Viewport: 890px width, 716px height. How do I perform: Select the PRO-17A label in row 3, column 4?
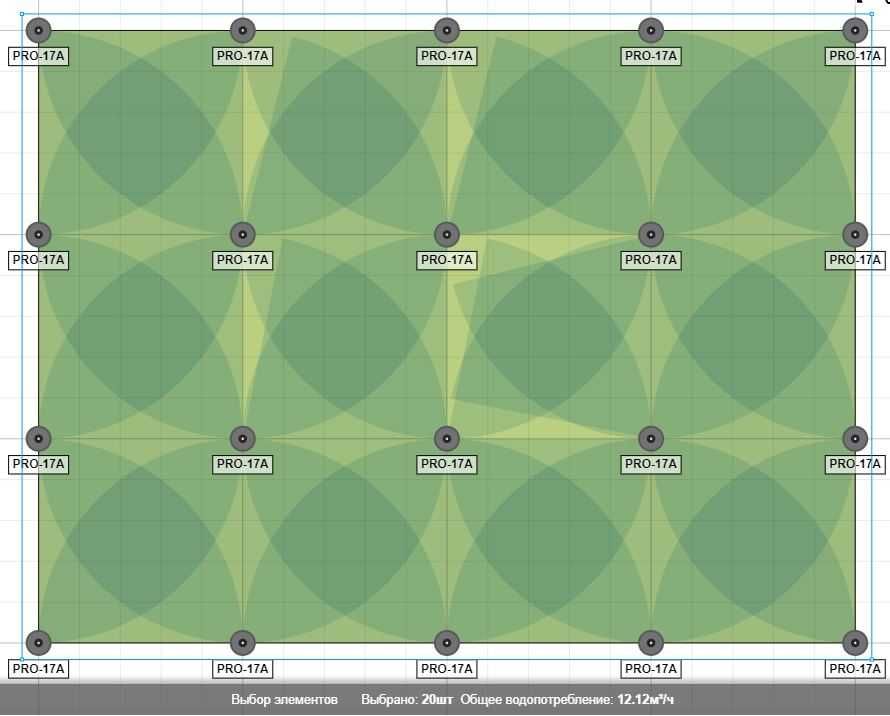651,464
